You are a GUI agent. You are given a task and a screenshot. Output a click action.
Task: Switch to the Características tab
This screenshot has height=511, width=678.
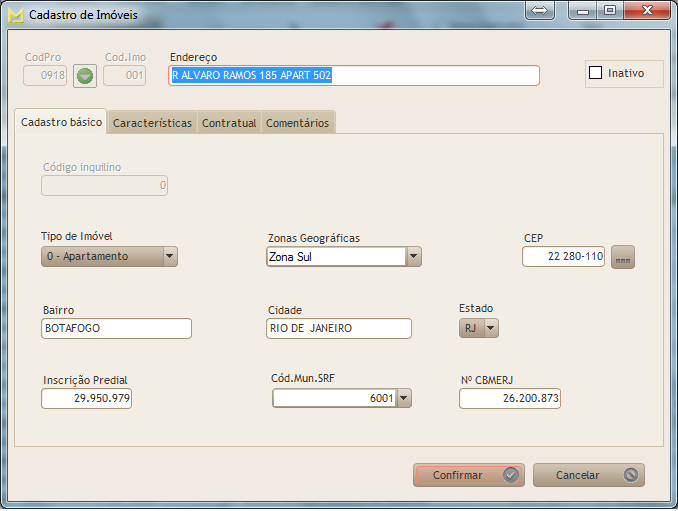[152, 123]
